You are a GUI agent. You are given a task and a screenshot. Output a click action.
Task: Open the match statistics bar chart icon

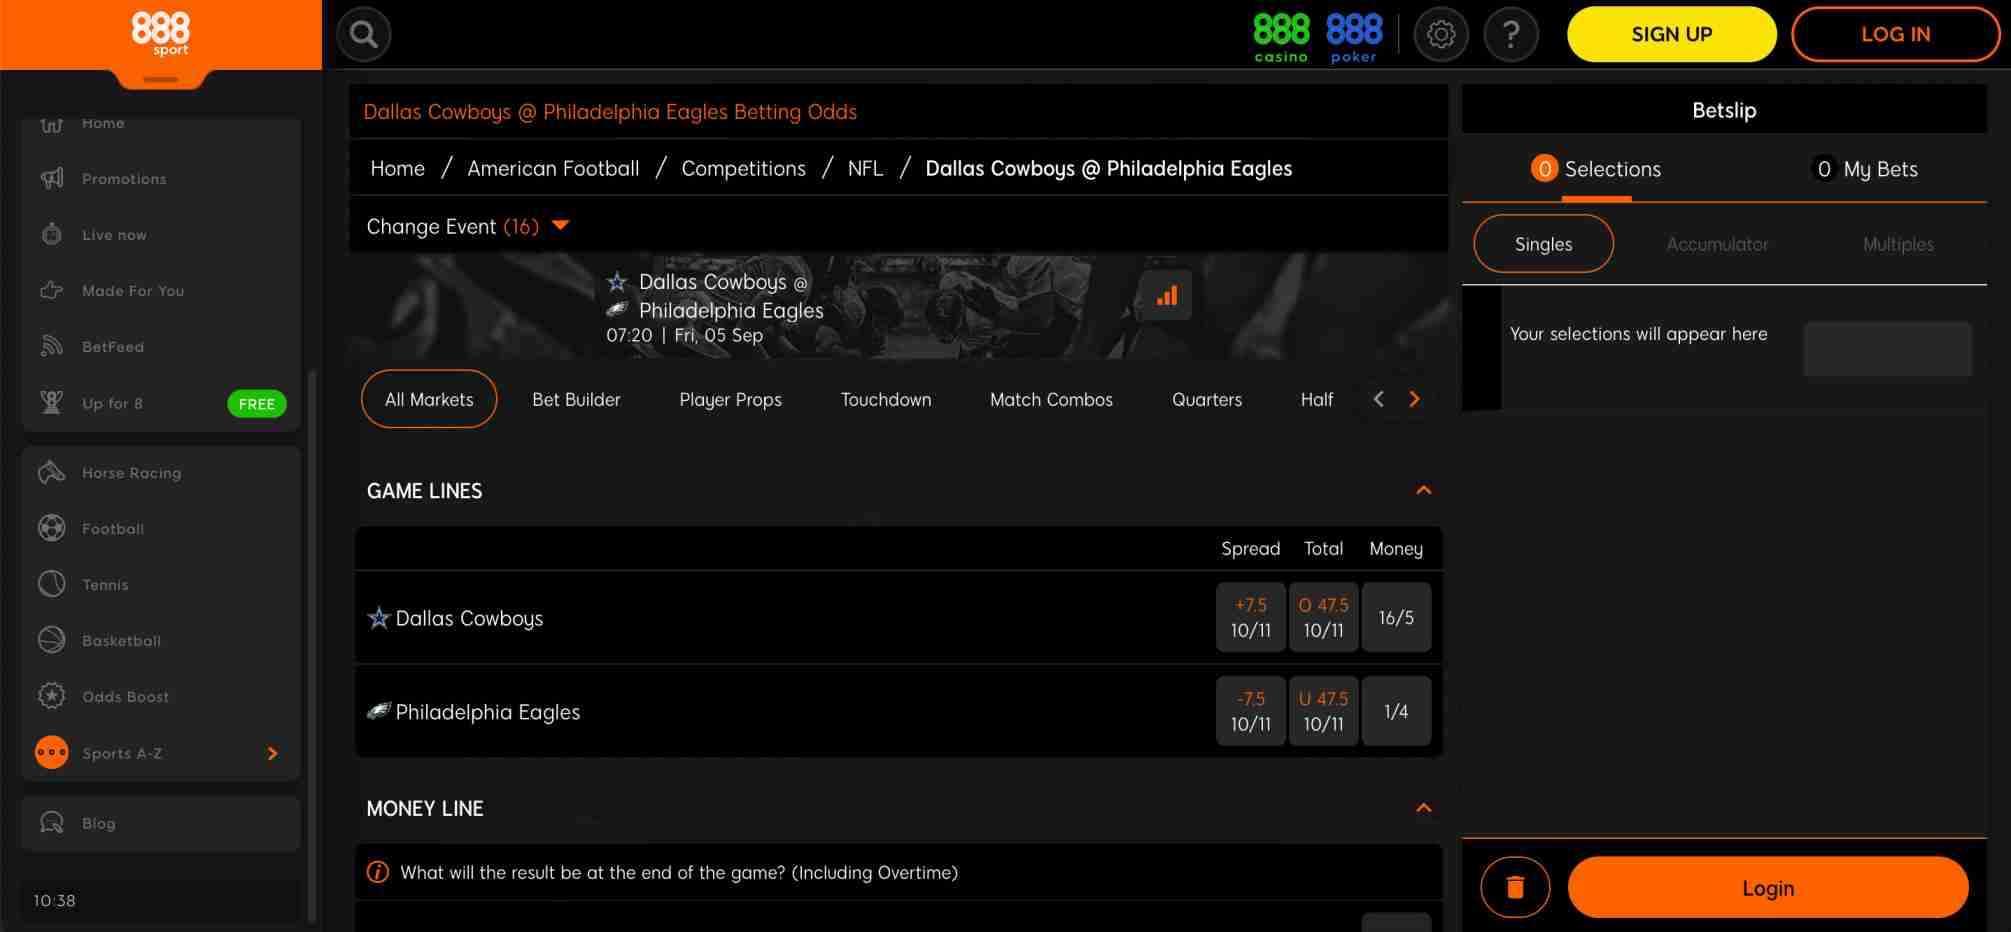point(1167,295)
